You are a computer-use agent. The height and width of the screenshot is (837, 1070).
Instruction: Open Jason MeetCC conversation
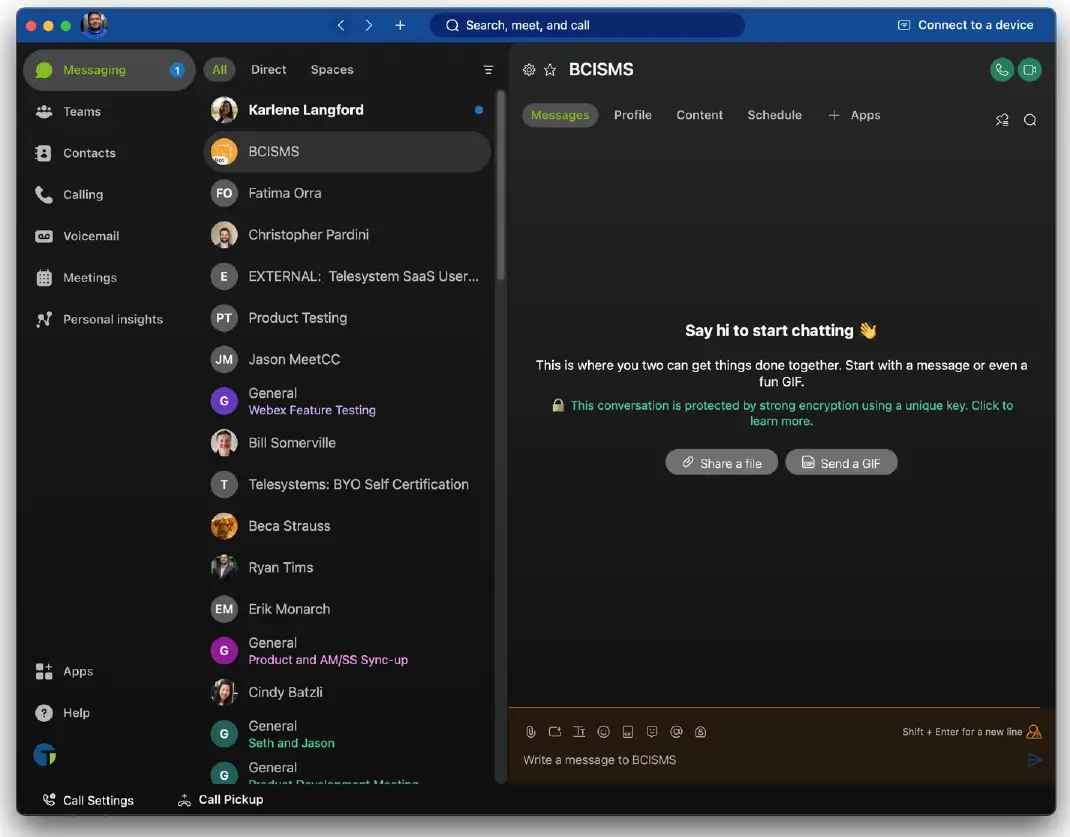click(x=347, y=359)
